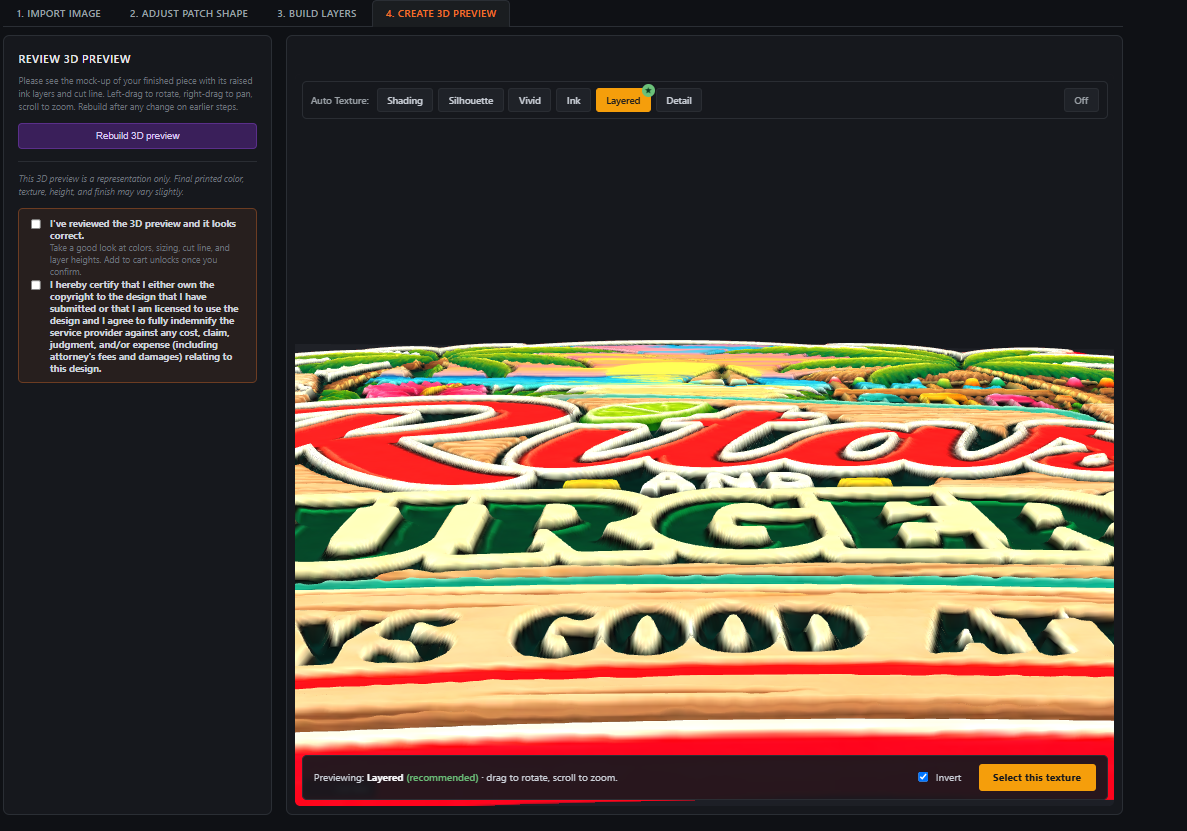The image size is (1187, 831).
Task: Choose the Shading auto texture
Action: coord(405,101)
